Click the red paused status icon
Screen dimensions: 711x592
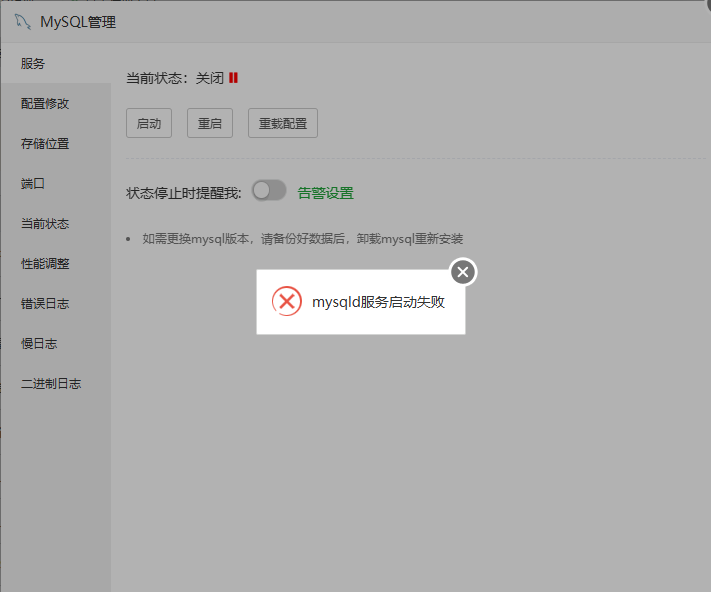[234, 78]
